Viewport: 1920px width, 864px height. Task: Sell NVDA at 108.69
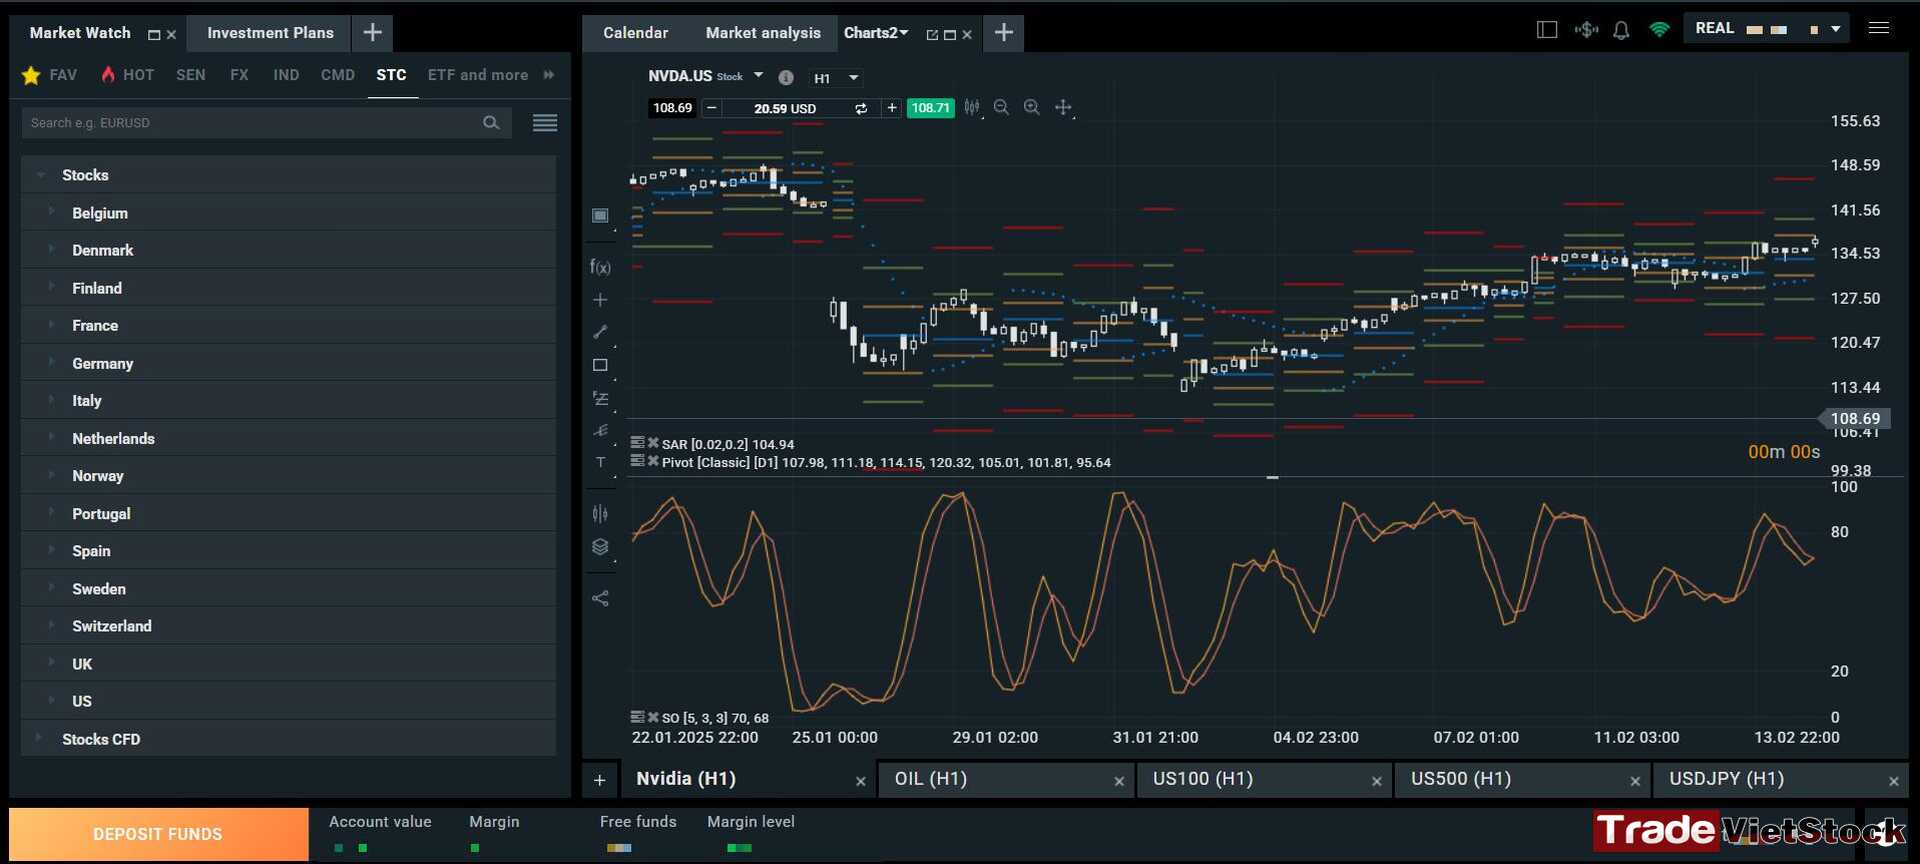673,108
